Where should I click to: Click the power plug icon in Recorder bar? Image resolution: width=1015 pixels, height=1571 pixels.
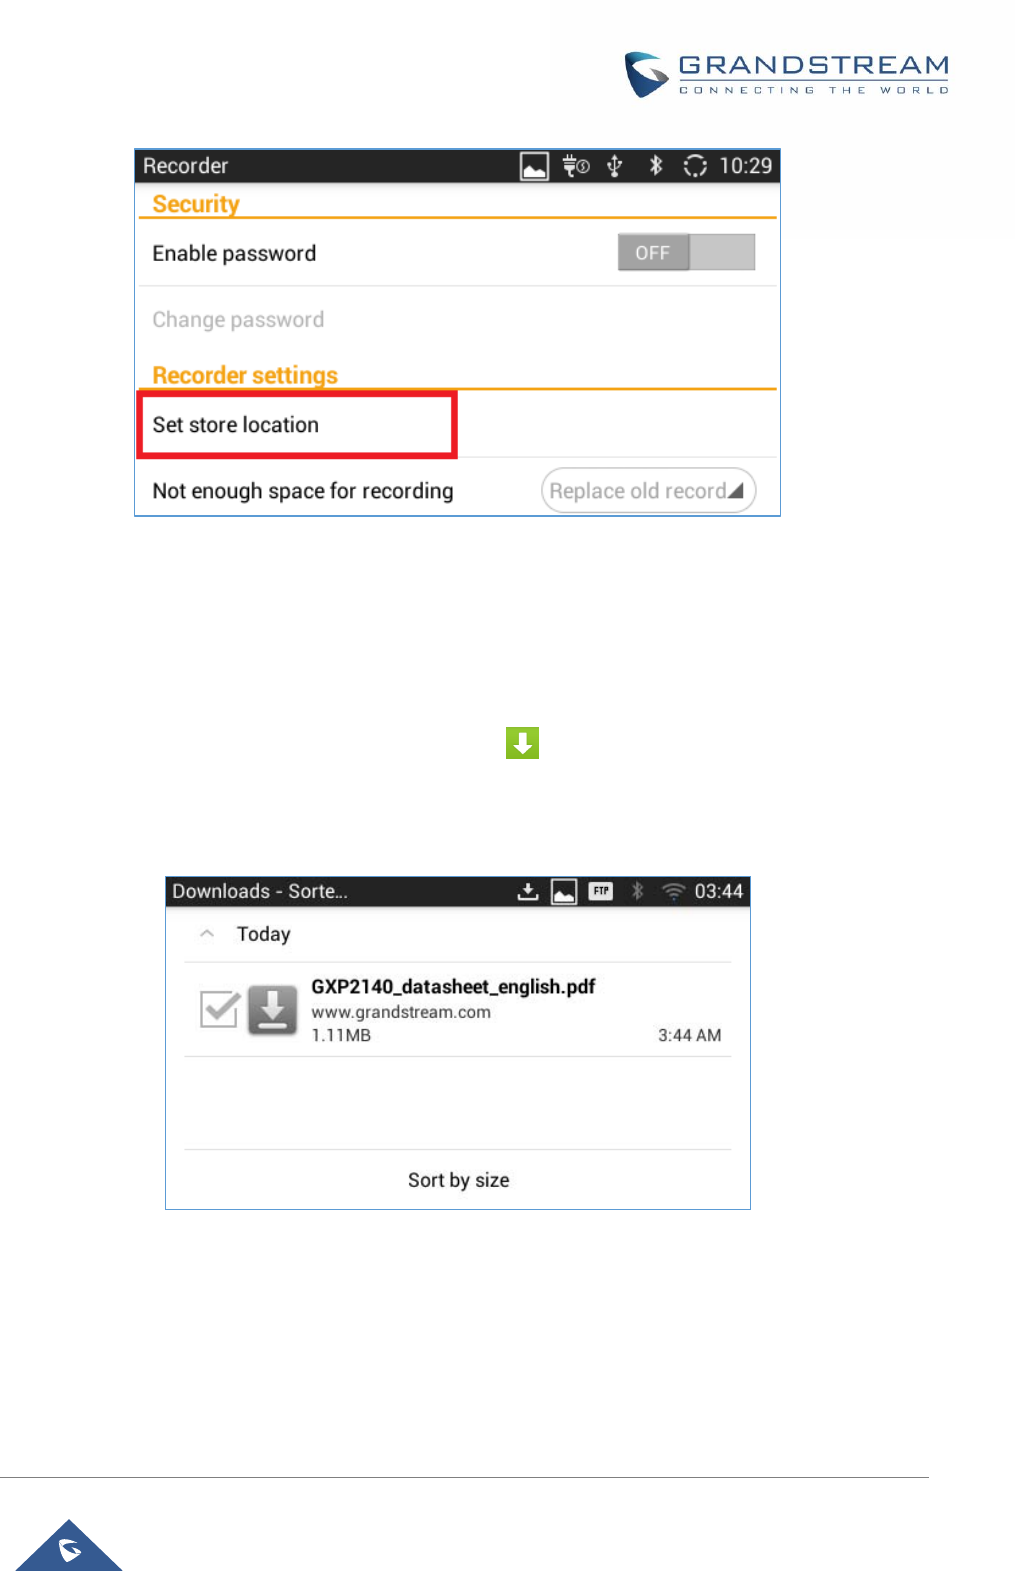pyautogui.click(x=575, y=166)
